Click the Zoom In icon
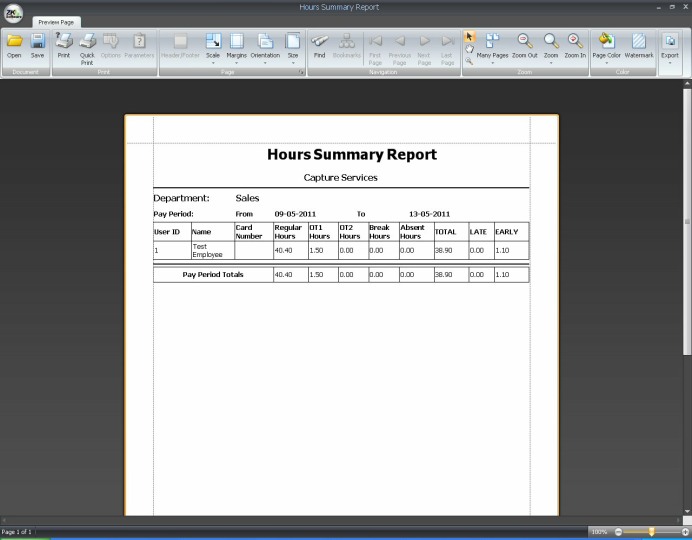Viewport: 692px width, 540px height. 575,46
